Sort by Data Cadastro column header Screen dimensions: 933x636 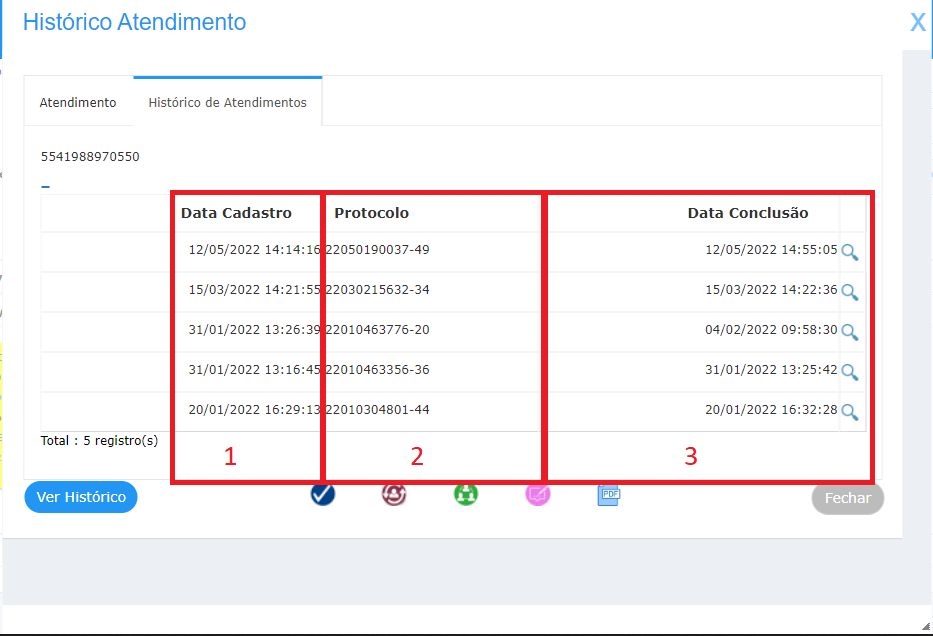point(236,213)
